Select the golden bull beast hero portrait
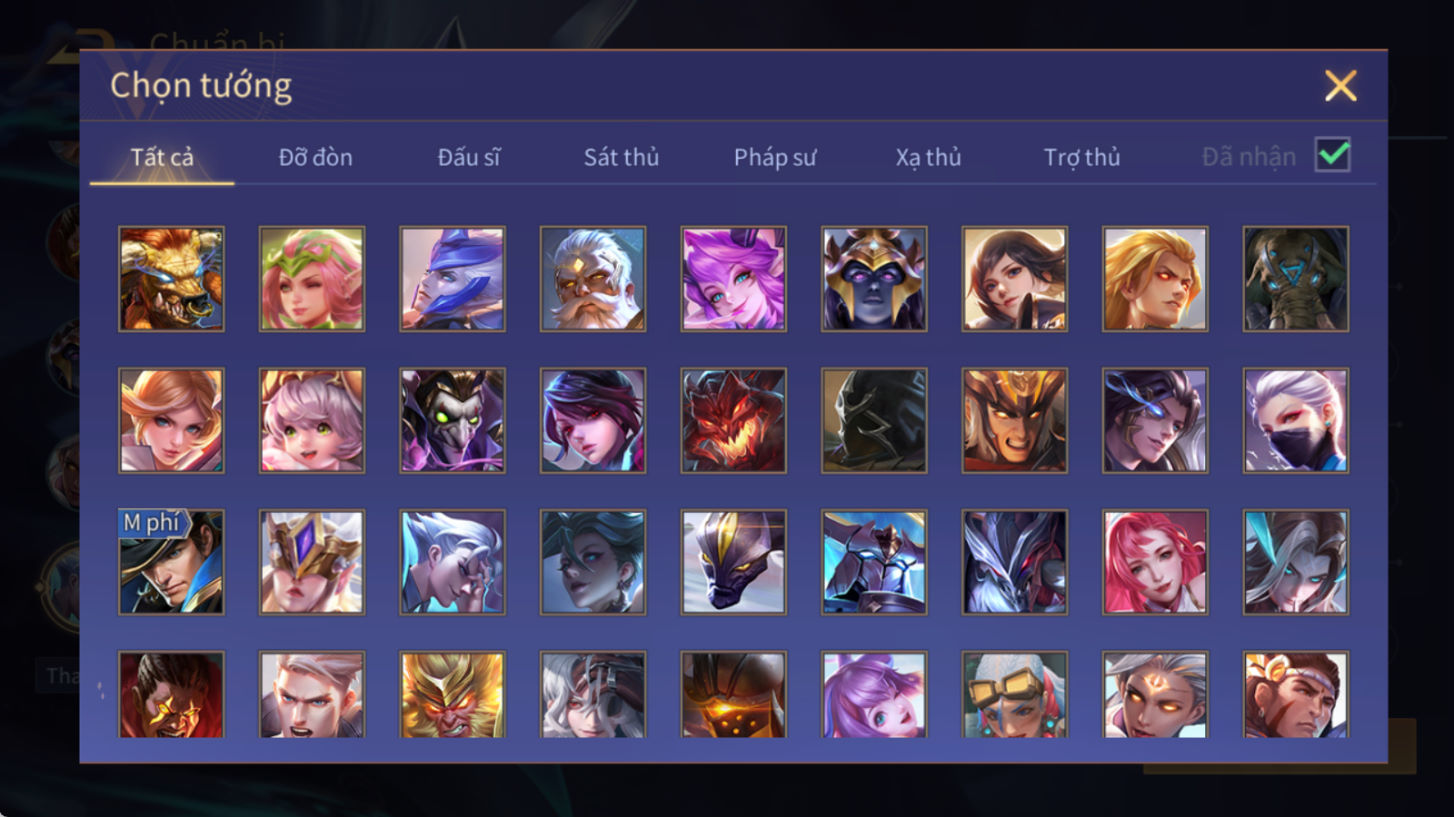1454x817 pixels. (x=171, y=278)
